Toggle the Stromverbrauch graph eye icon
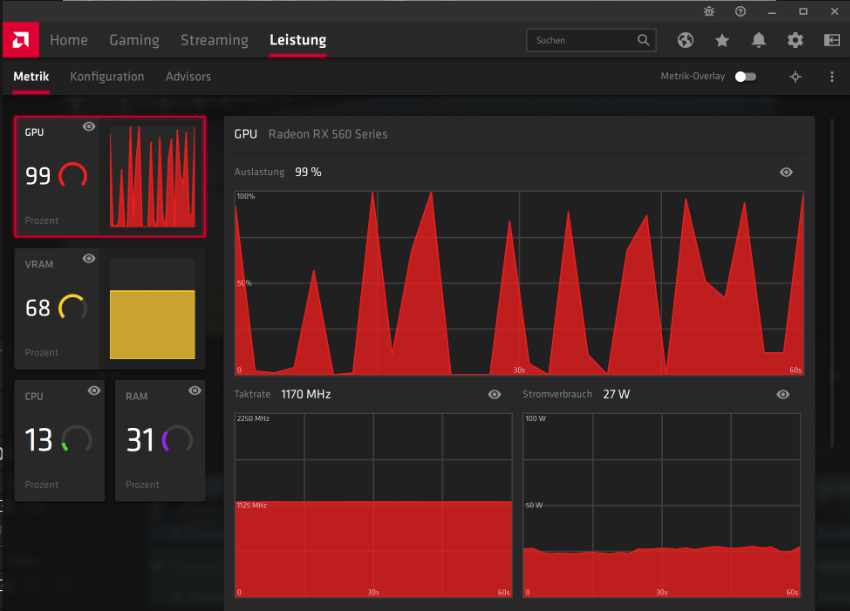The height and width of the screenshot is (611, 850). [x=783, y=395]
